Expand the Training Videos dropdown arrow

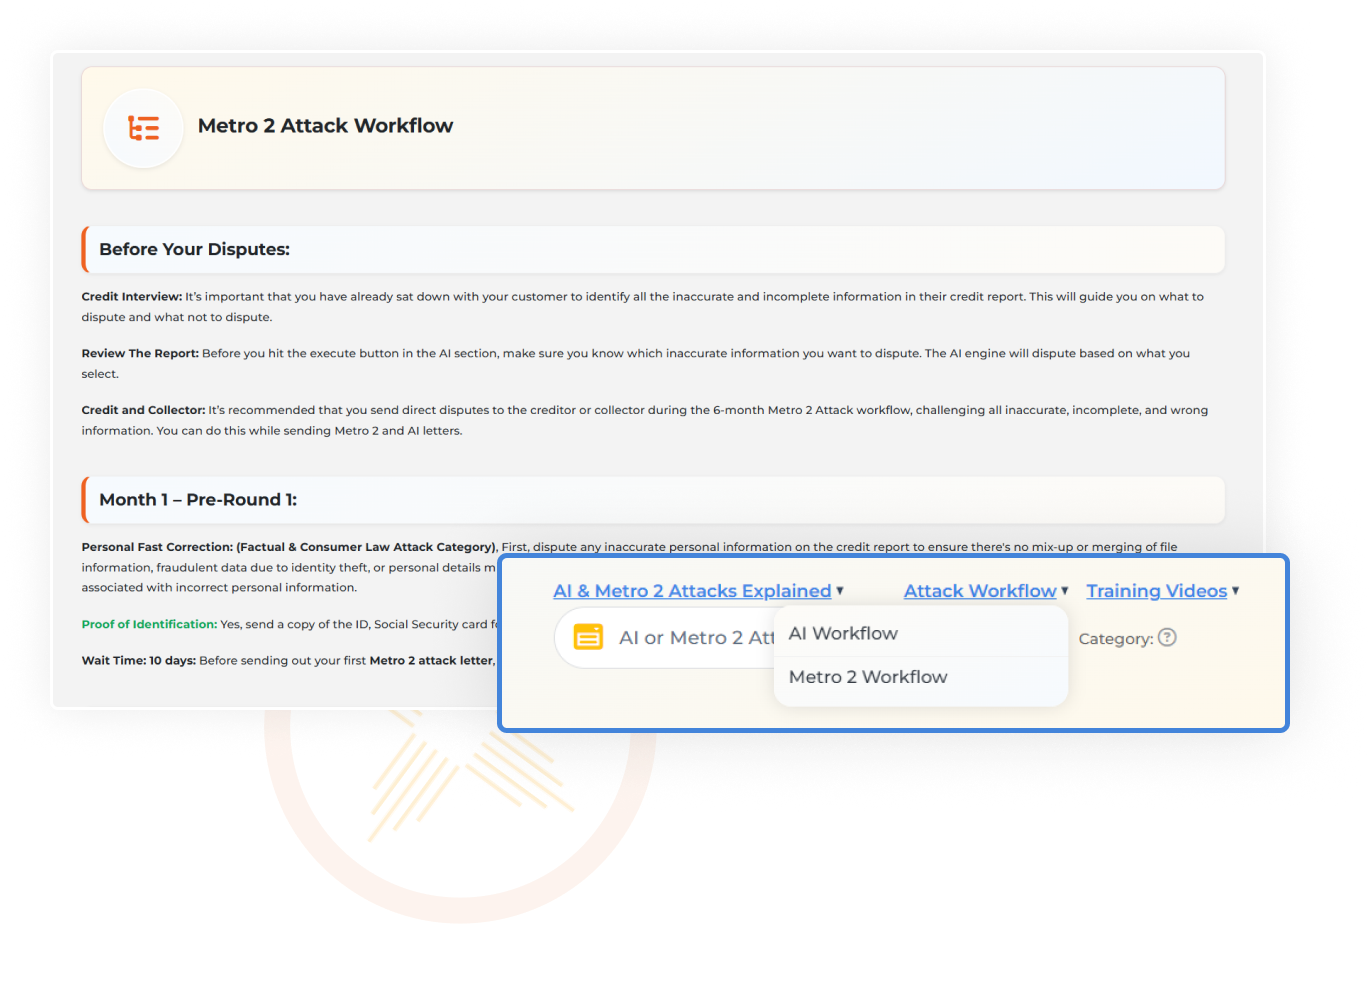(1236, 591)
